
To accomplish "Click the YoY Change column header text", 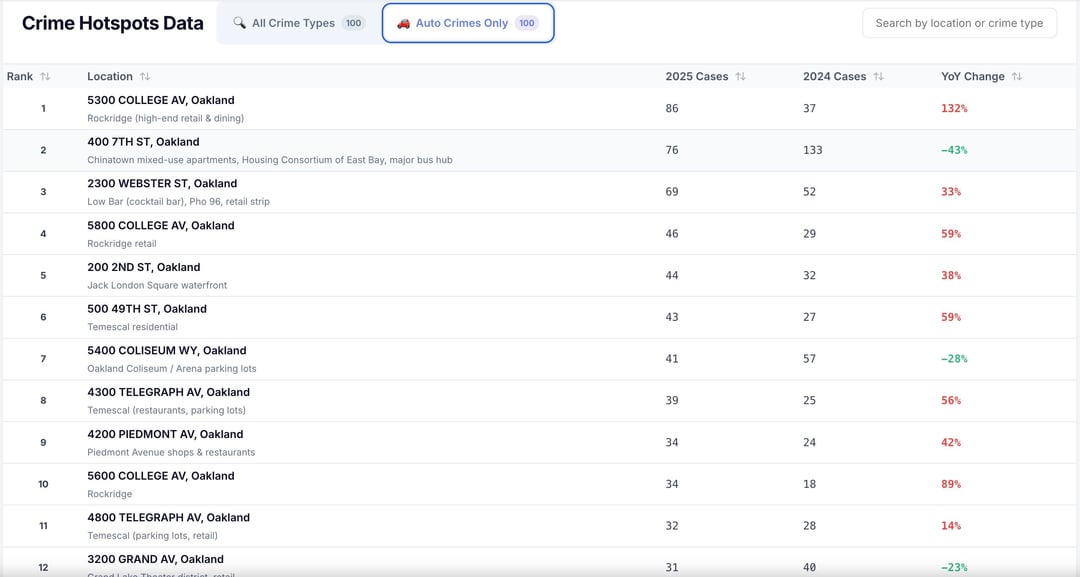I will (x=973, y=77).
